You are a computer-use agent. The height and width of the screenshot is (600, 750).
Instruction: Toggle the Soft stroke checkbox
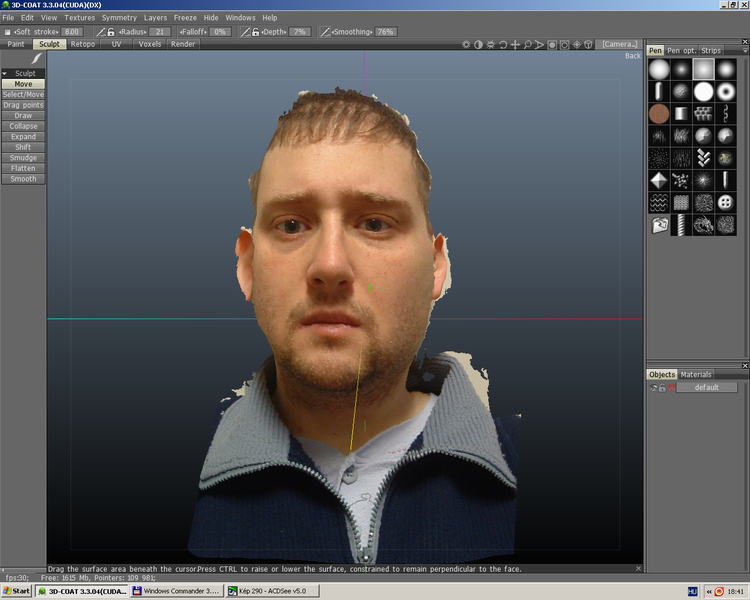[7, 32]
